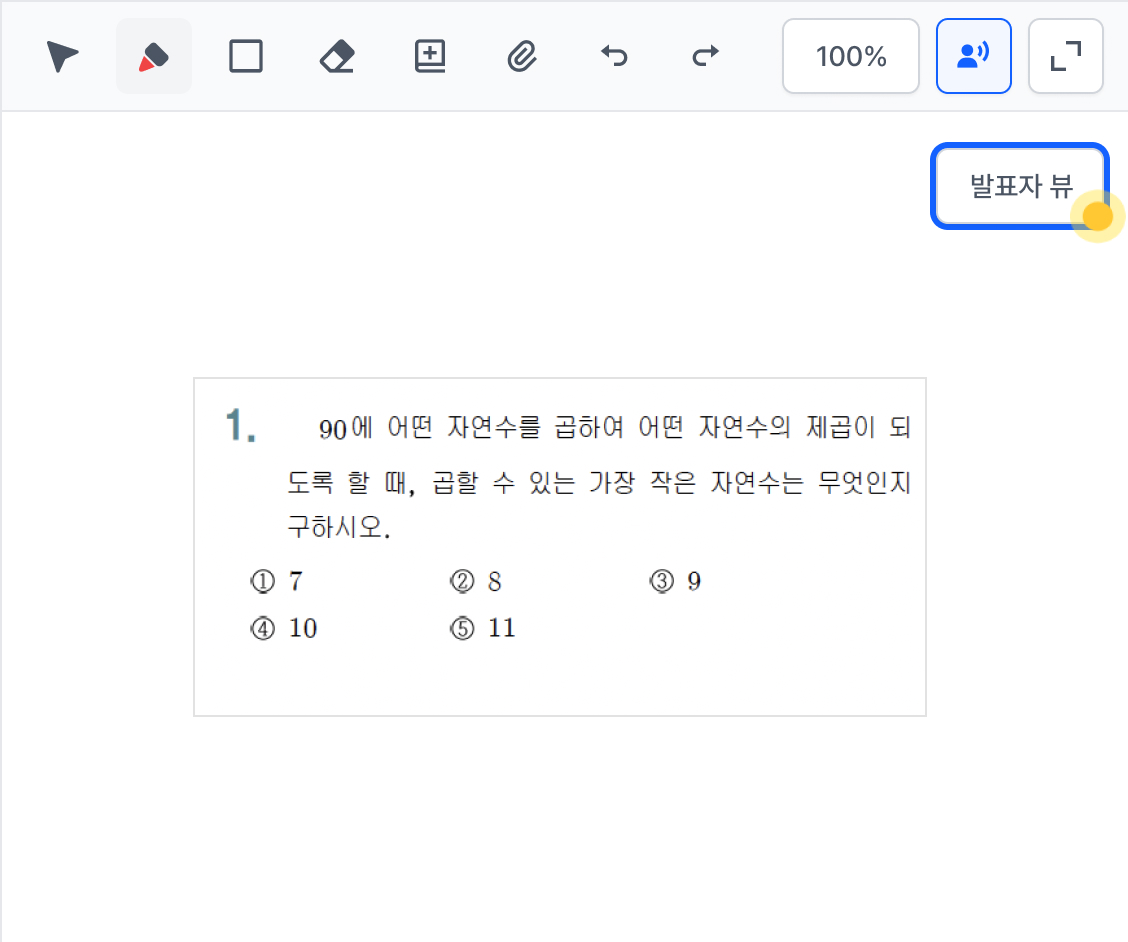Undo the last action
Image resolution: width=1128 pixels, height=942 pixels.
pos(614,56)
